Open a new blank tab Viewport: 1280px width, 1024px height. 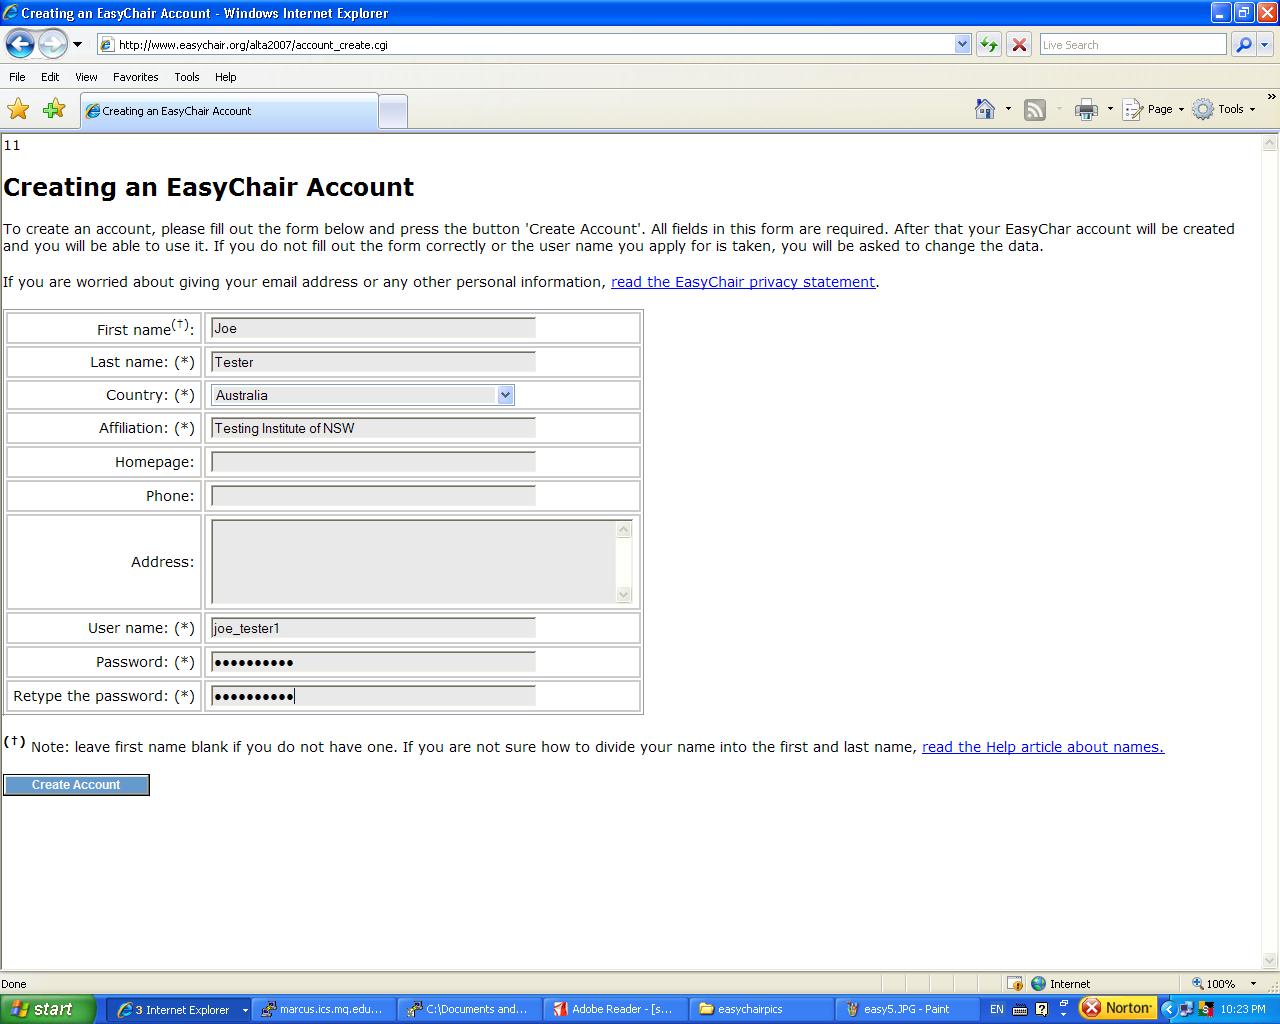coord(393,112)
